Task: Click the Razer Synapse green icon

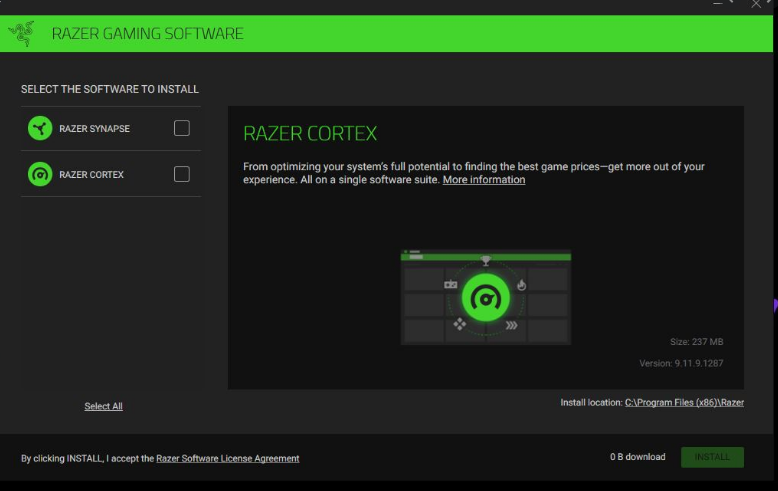Action: tap(40, 128)
